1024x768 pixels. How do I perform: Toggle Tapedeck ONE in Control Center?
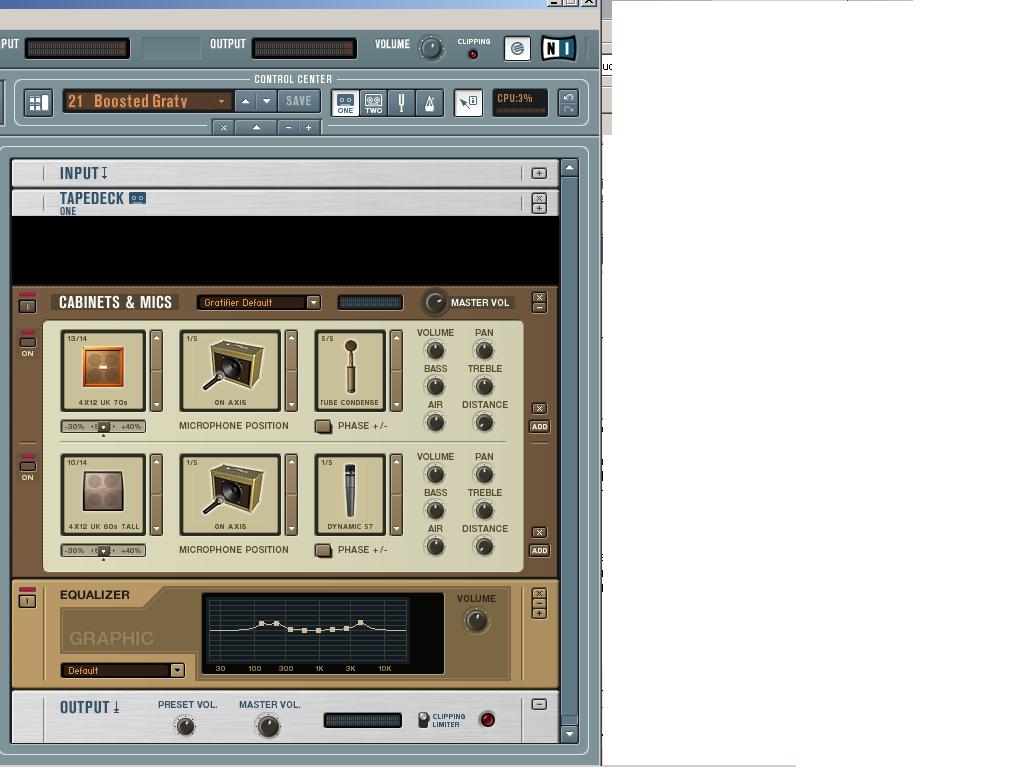pos(345,103)
